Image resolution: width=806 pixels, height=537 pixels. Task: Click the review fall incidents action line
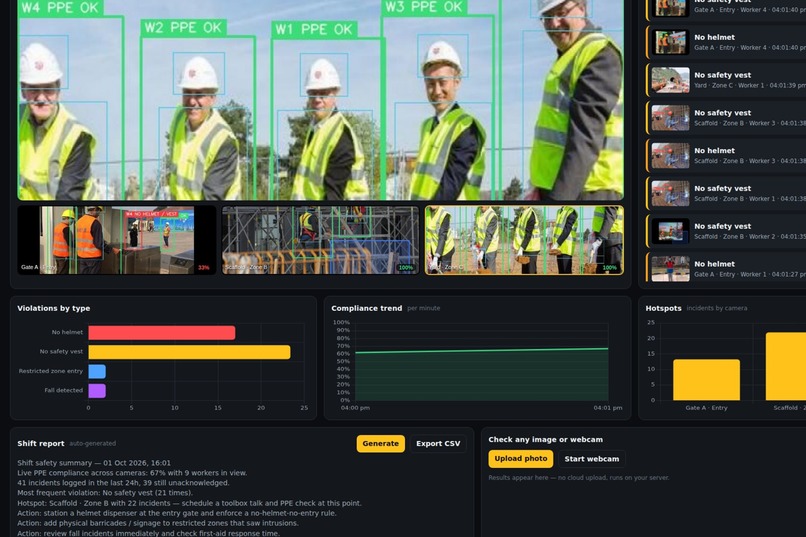(149, 533)
